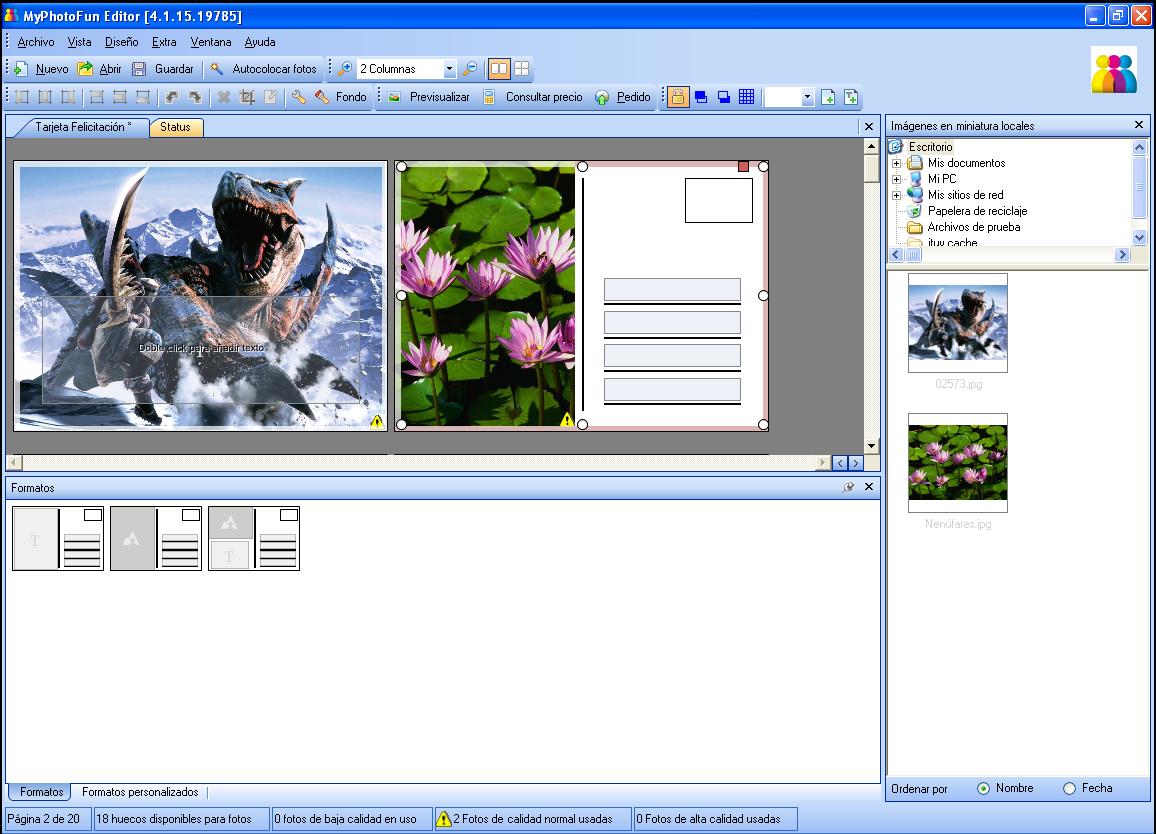Open the Archivo menu
The height and width of the screenshot is (834, 1156).
coord(35,42)
